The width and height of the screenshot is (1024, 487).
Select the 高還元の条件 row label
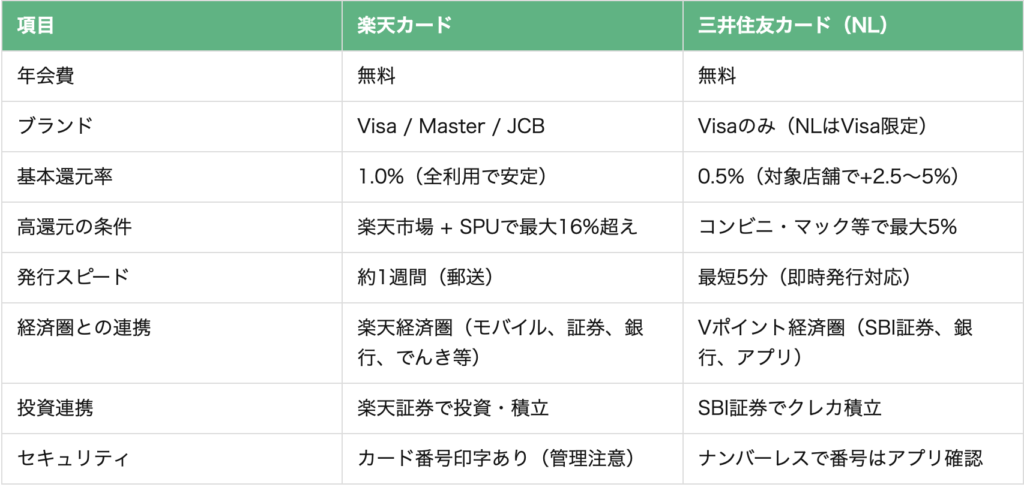pos(74,227)
